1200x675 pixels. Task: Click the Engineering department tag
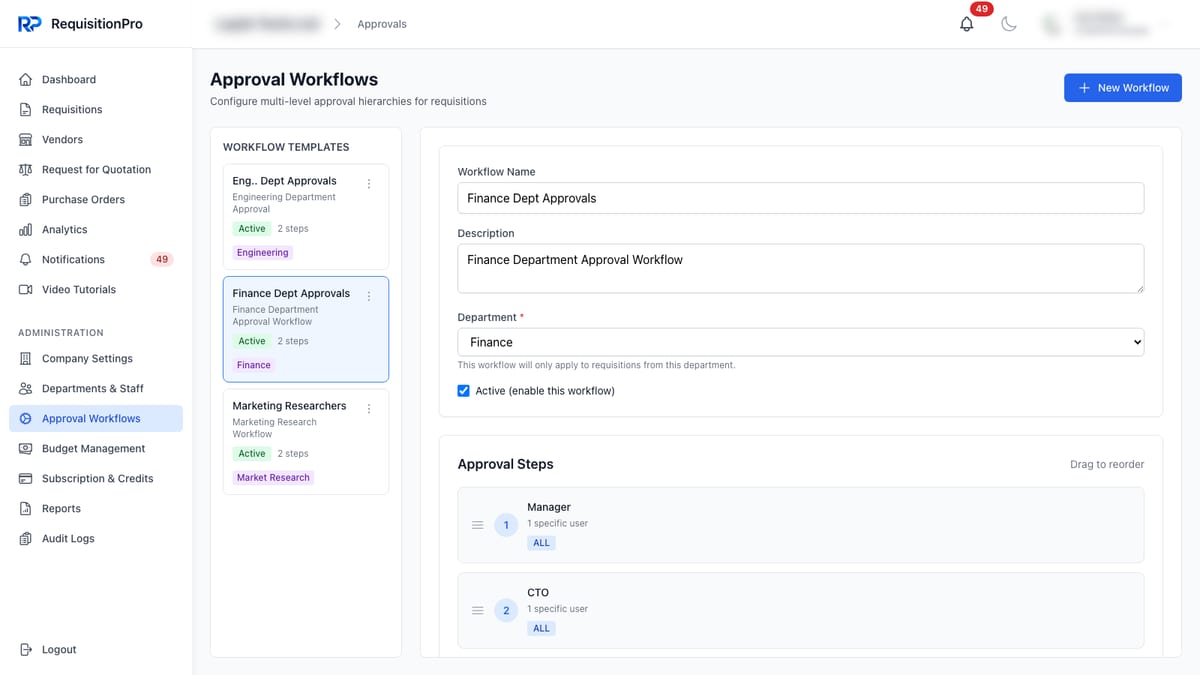click(x=262, y=253)
